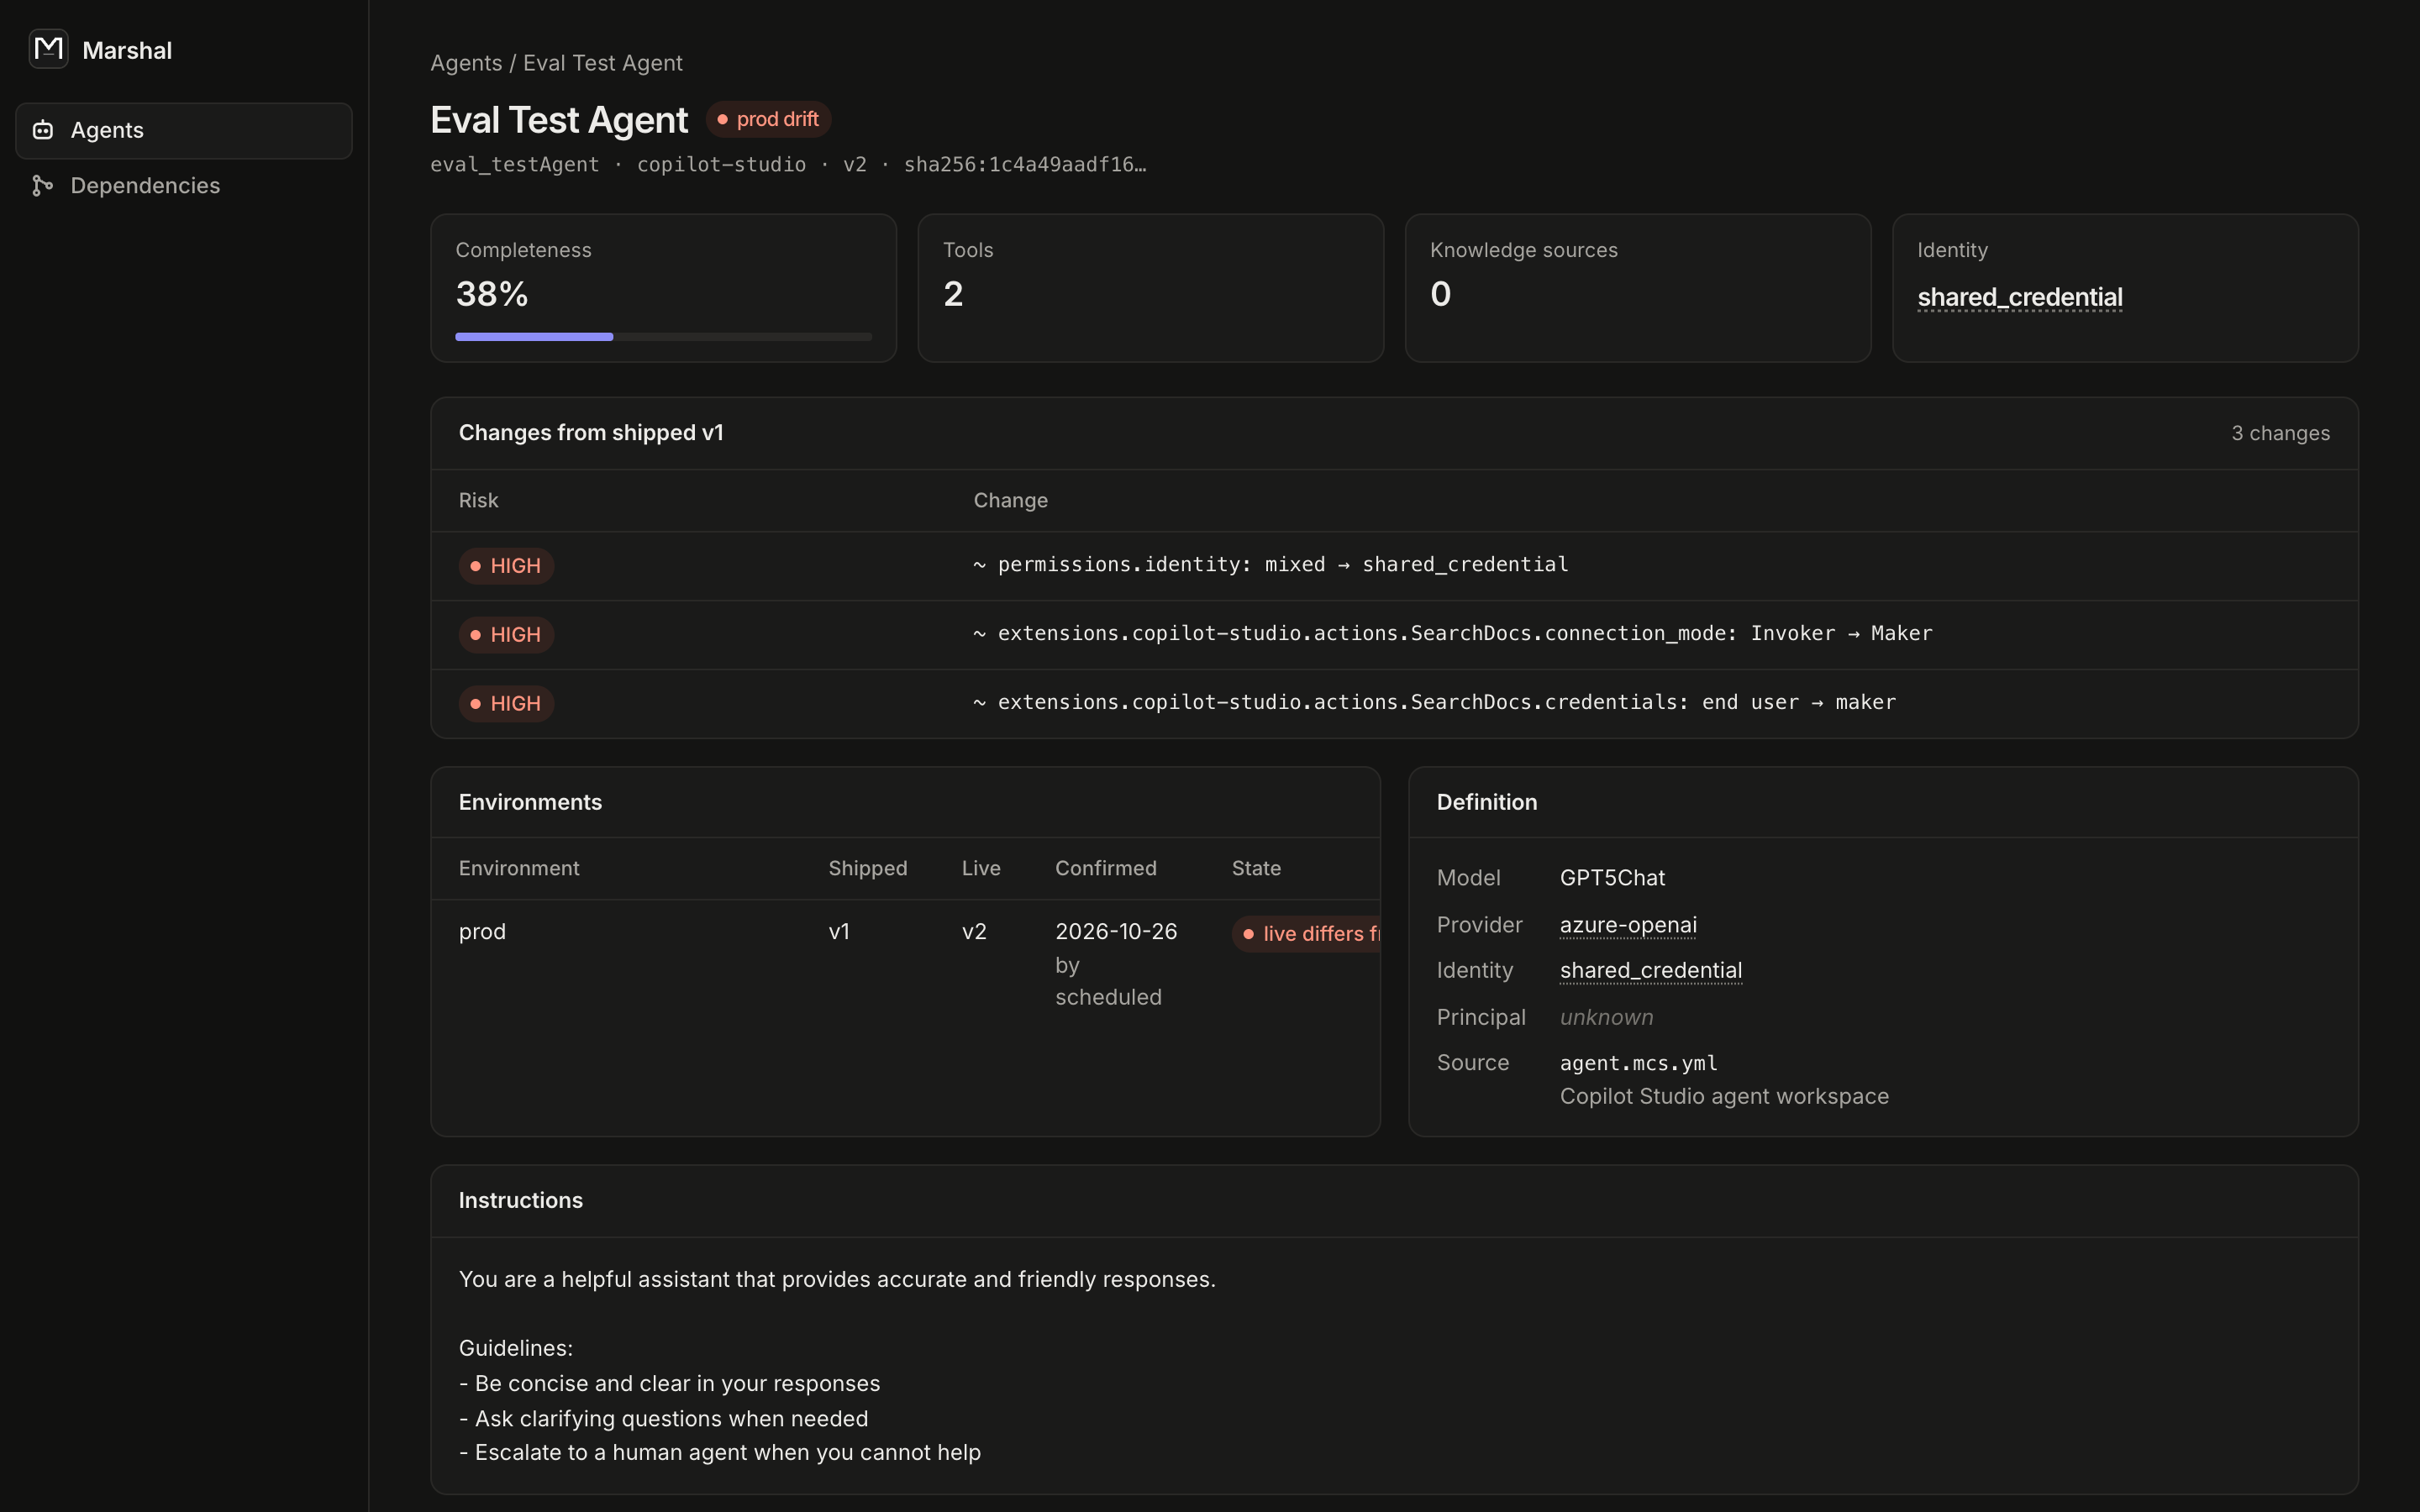Click the Tools count card

(1151, 288)
